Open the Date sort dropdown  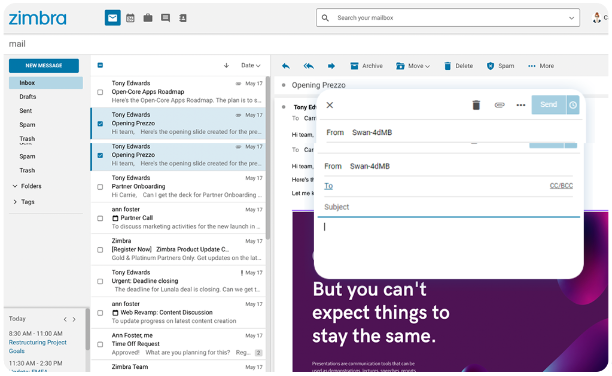coord(251,66)
